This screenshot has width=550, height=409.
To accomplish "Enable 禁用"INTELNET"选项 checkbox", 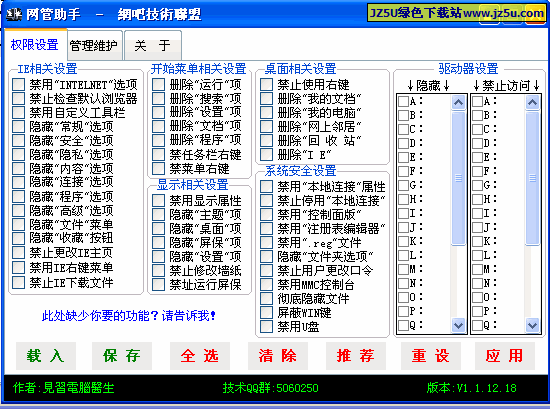I will (x=19, y=85).
